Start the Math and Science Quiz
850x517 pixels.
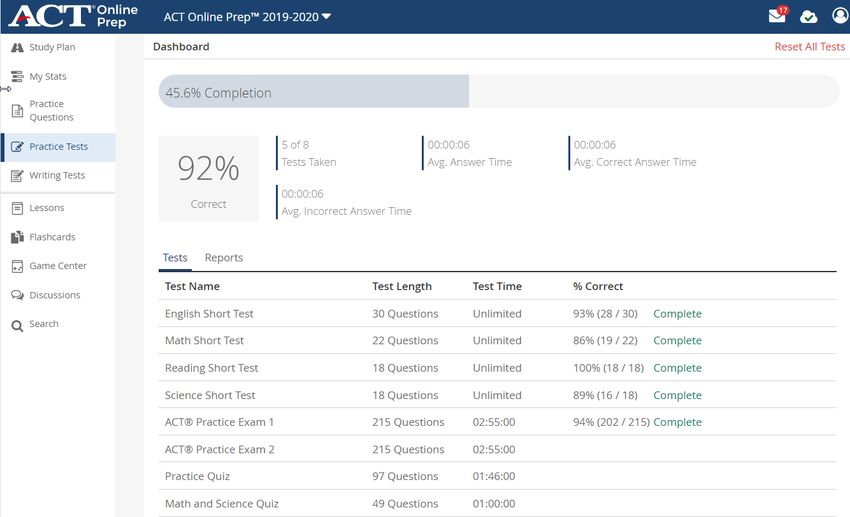[x=497, y=503]
